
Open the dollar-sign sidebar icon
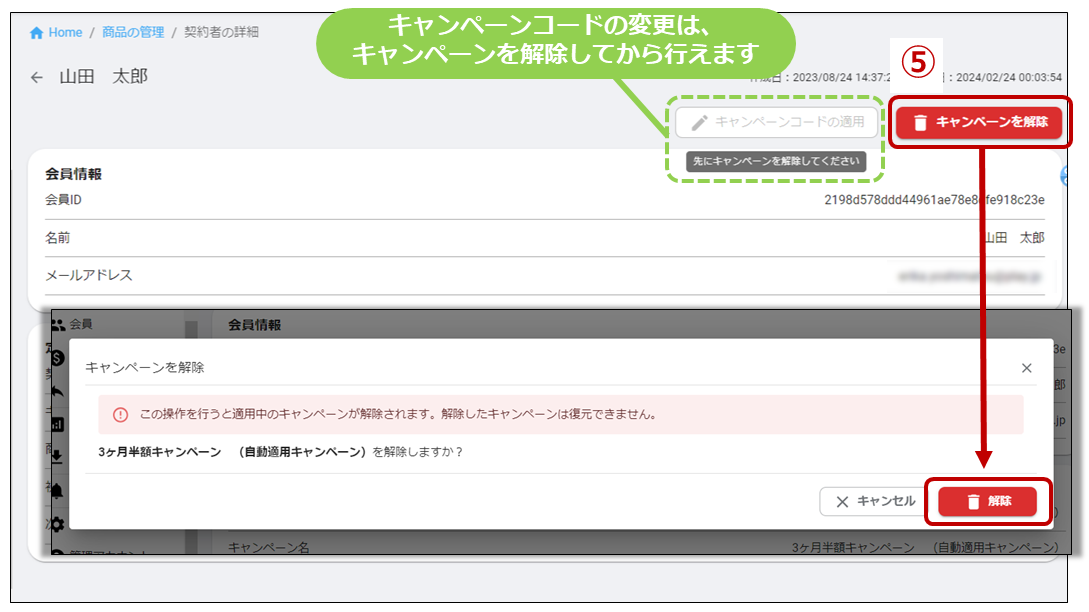57,357
